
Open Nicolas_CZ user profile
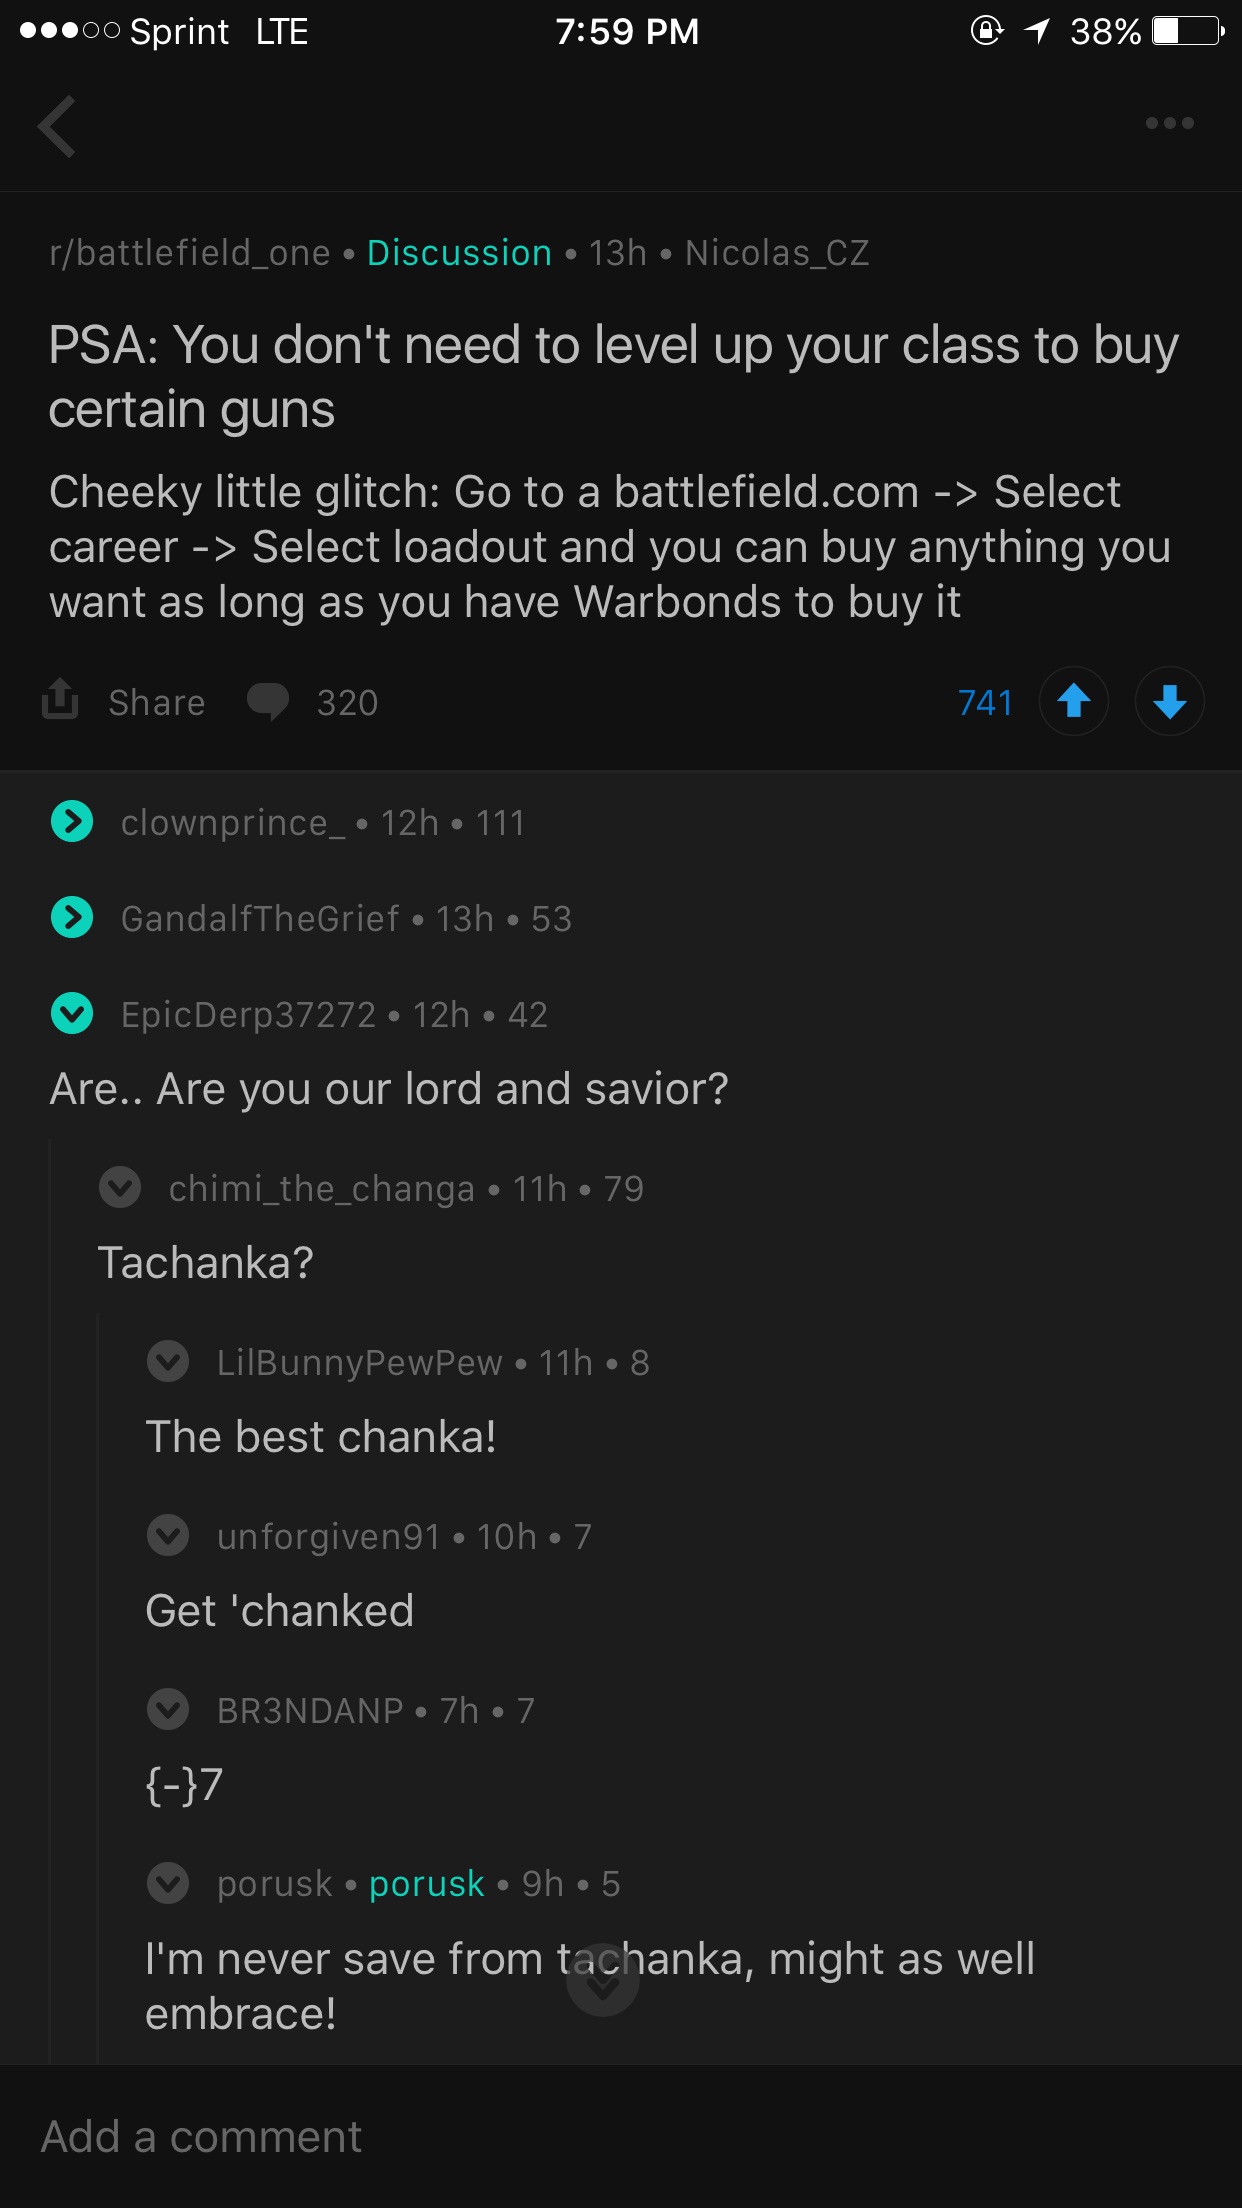pyautogui.click(x=777, y=253)
